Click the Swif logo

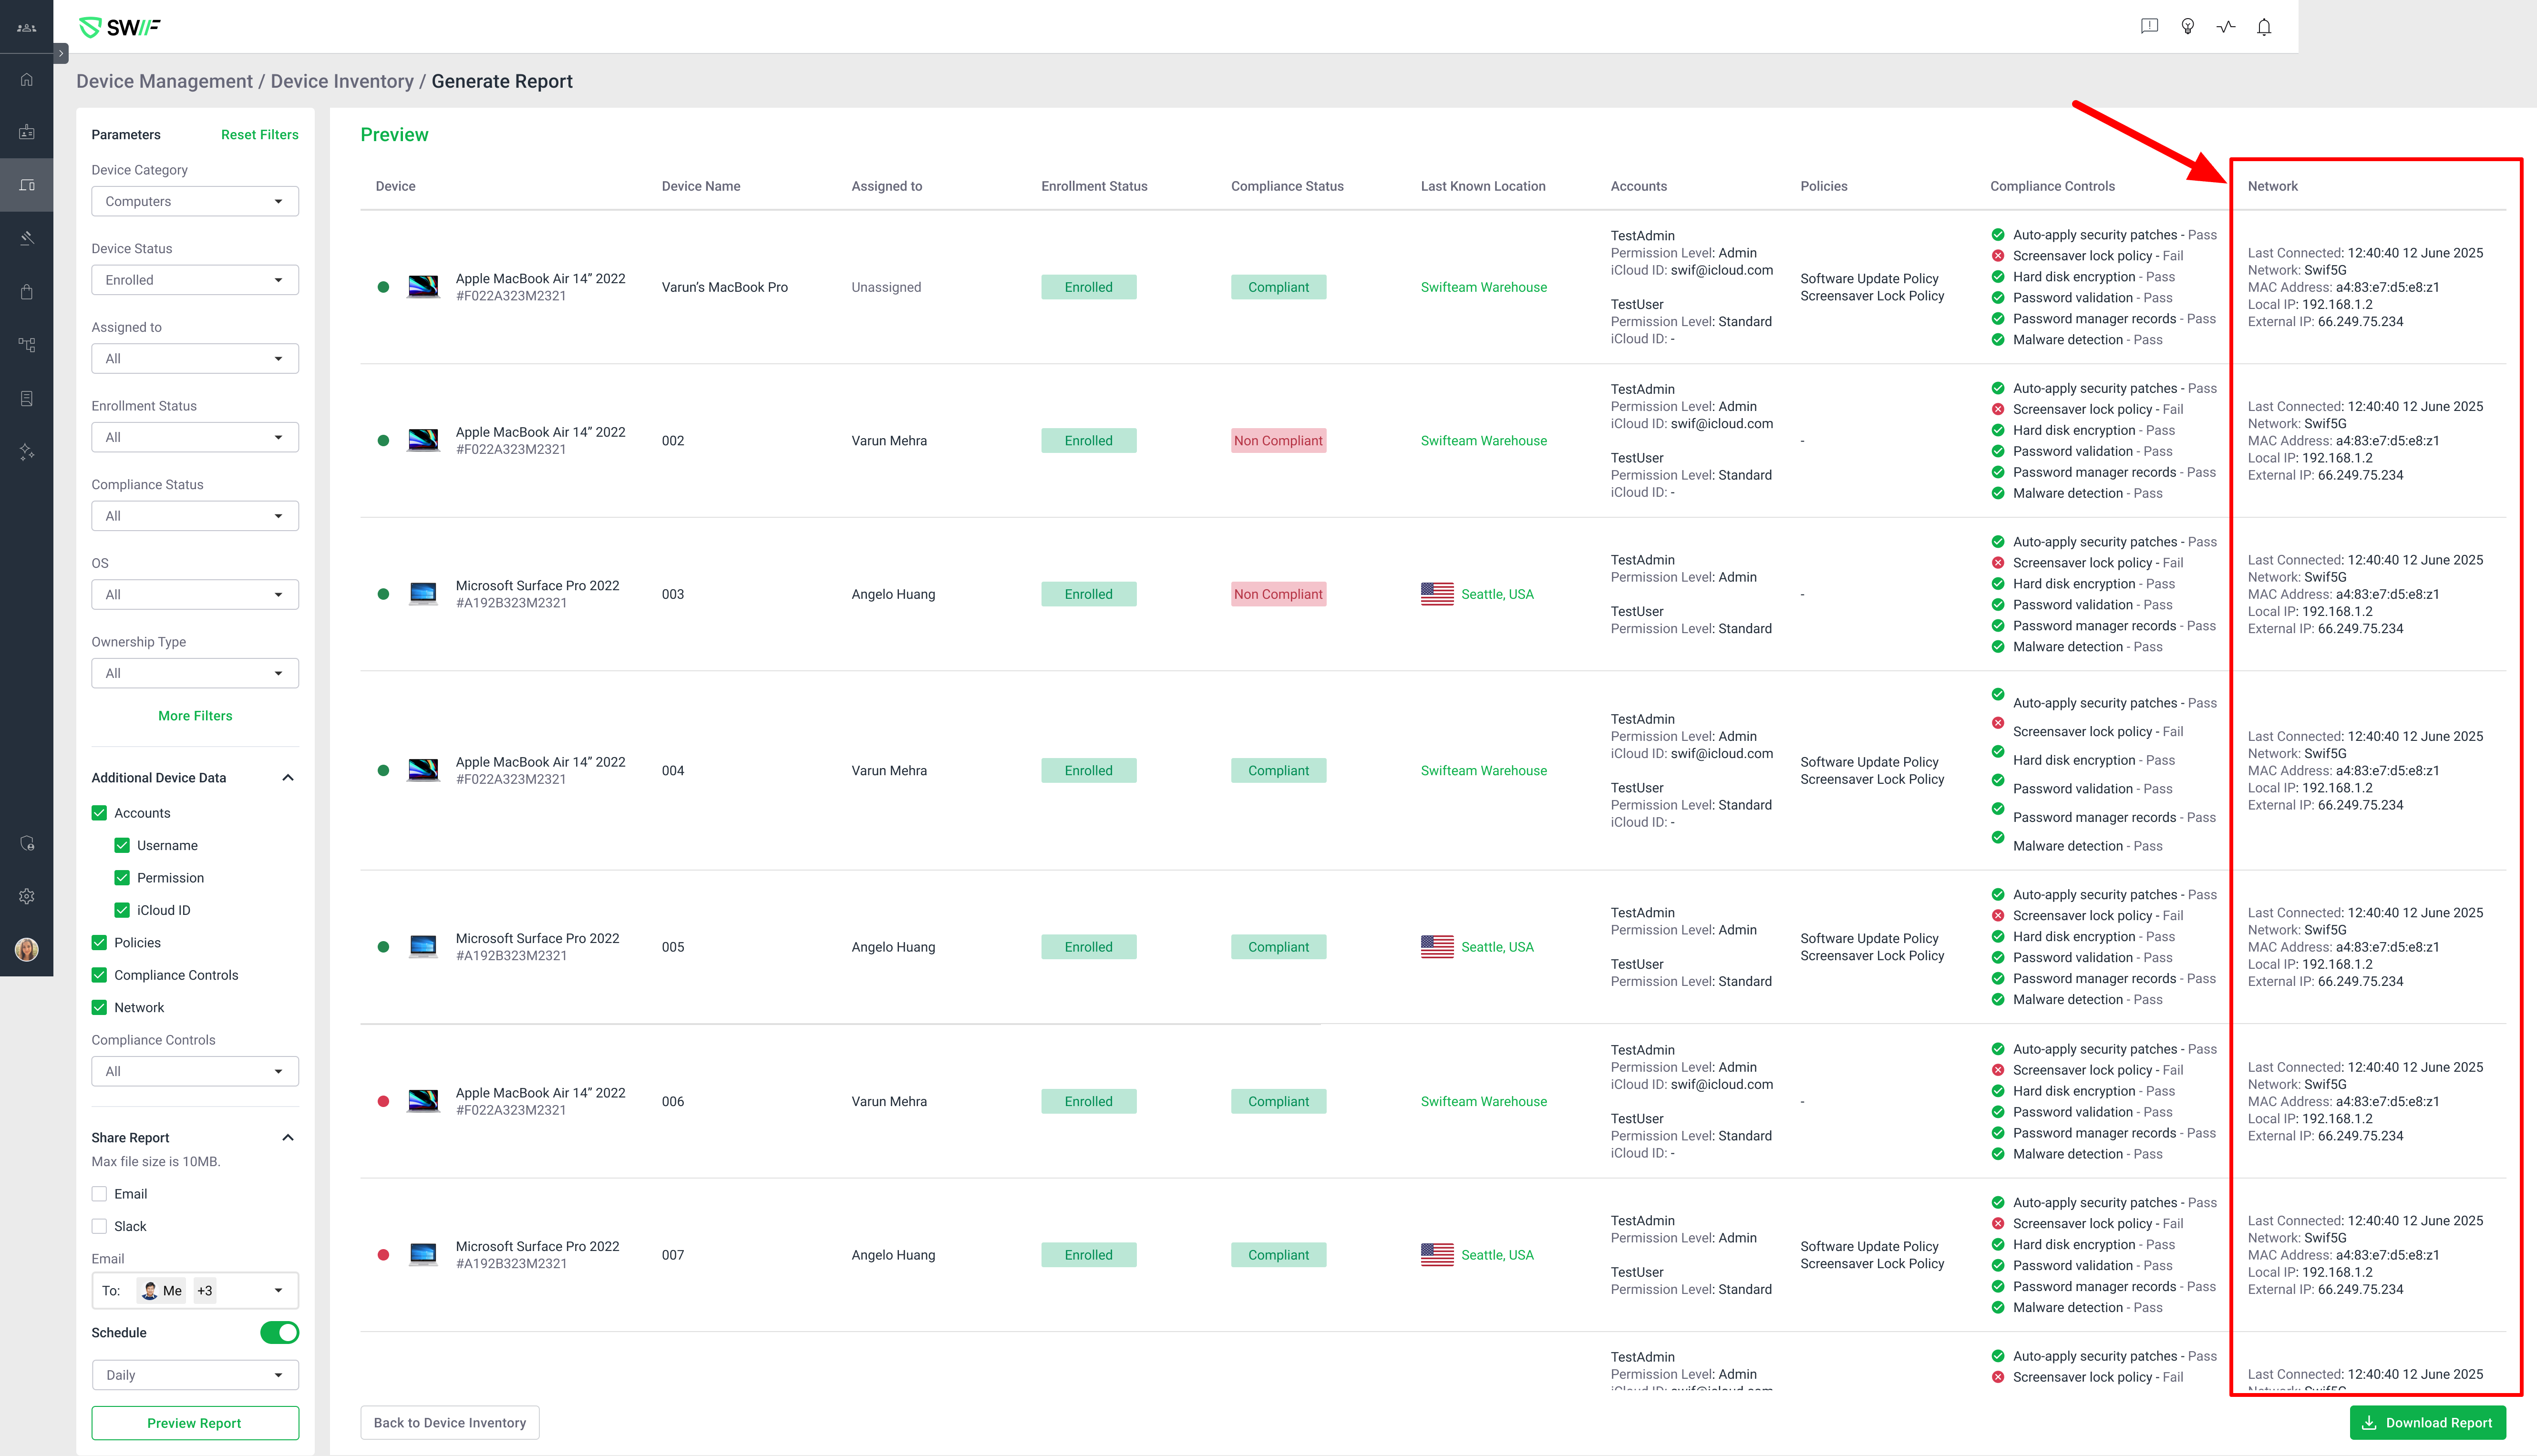[120, 28]
